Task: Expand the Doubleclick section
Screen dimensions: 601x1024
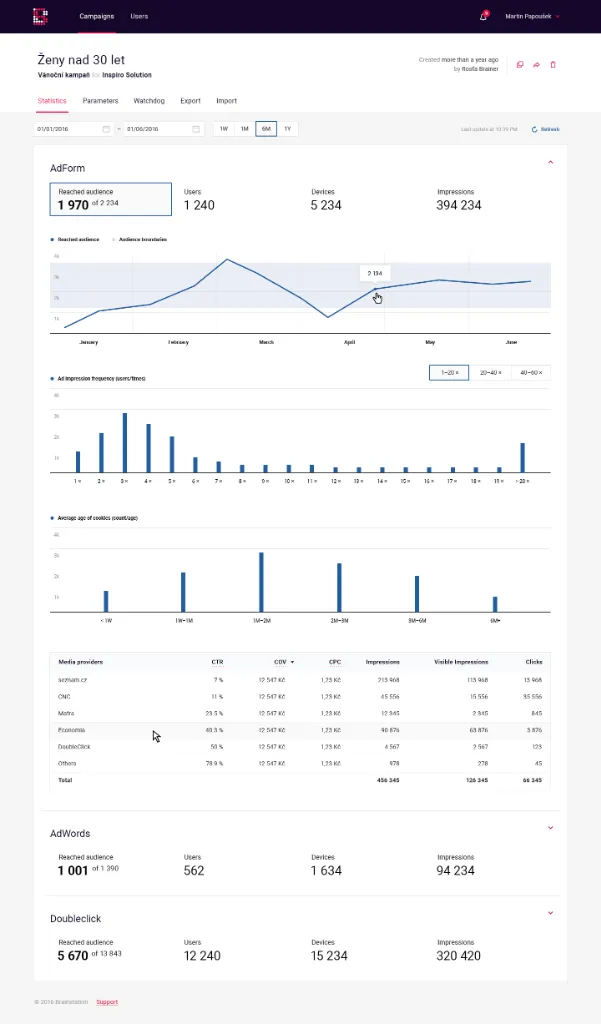Action: 550,913
